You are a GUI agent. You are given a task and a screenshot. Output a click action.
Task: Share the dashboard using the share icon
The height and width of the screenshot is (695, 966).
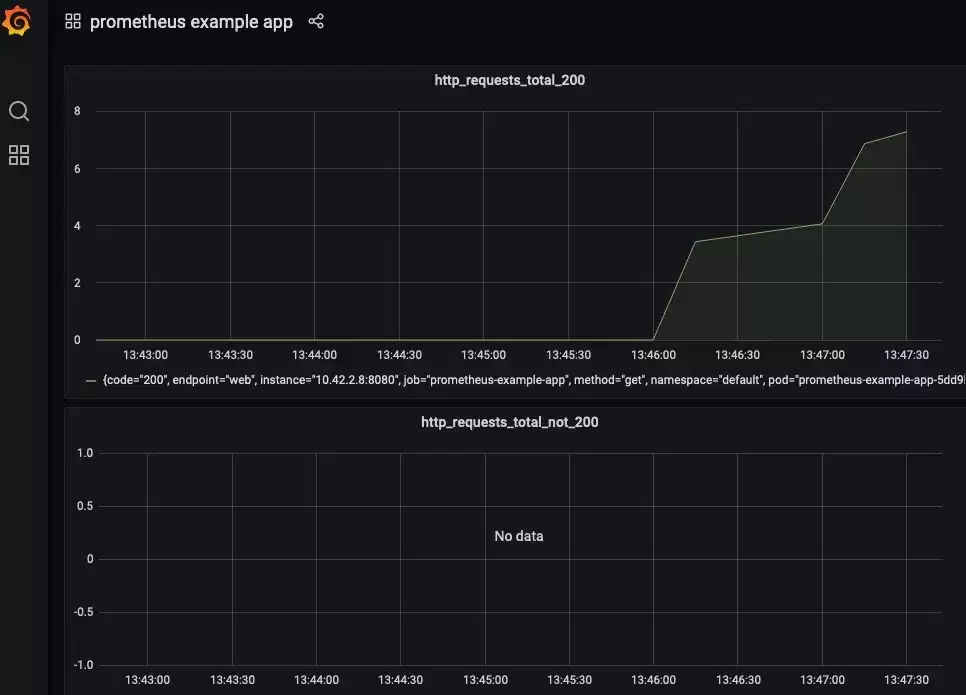(x=316, y=22)
